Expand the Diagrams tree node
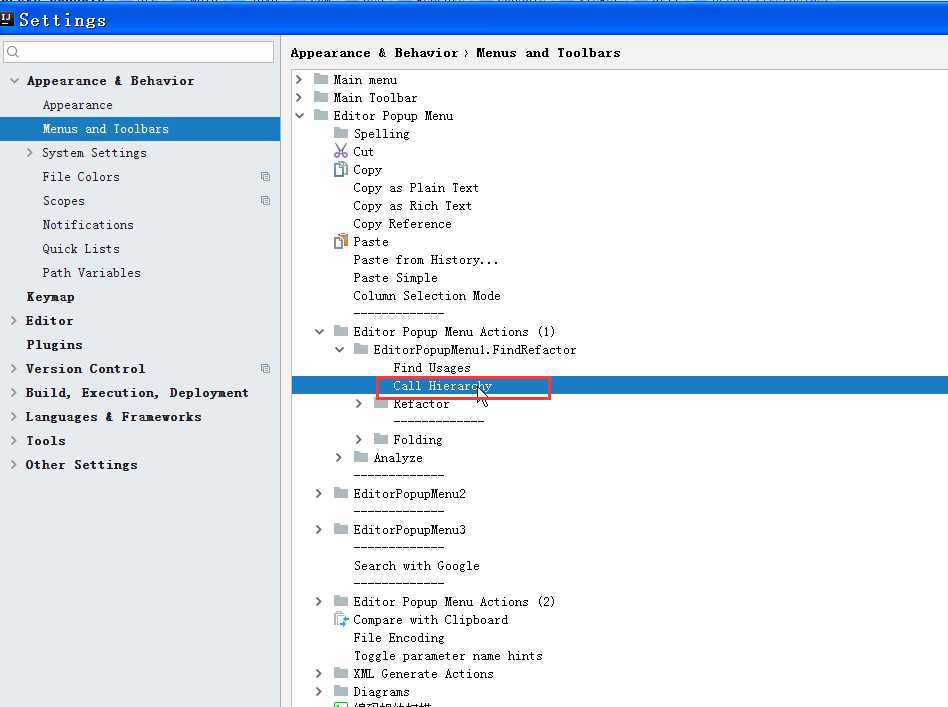 (x=319, y=691)
